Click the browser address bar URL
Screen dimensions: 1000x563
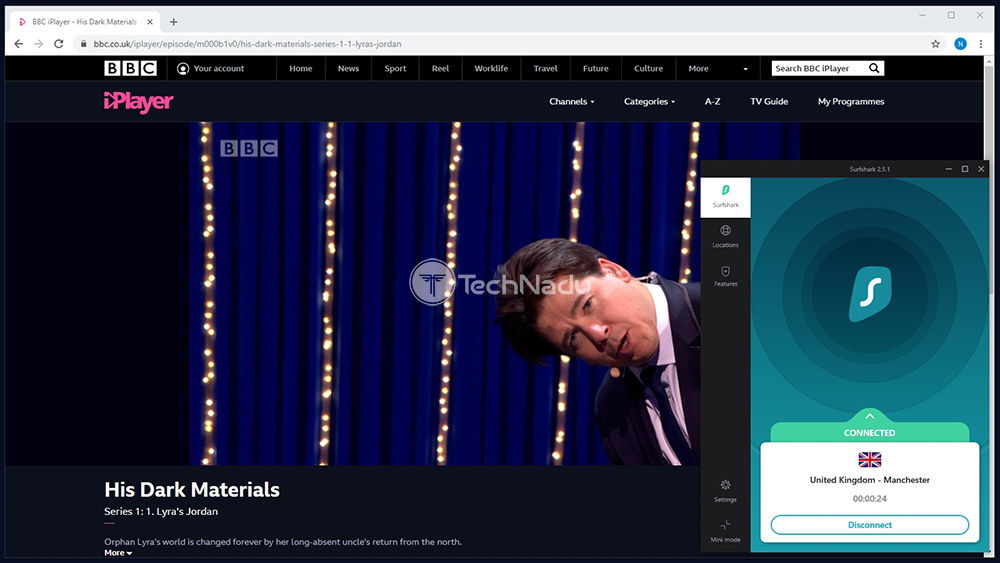(x=247, y=44)
